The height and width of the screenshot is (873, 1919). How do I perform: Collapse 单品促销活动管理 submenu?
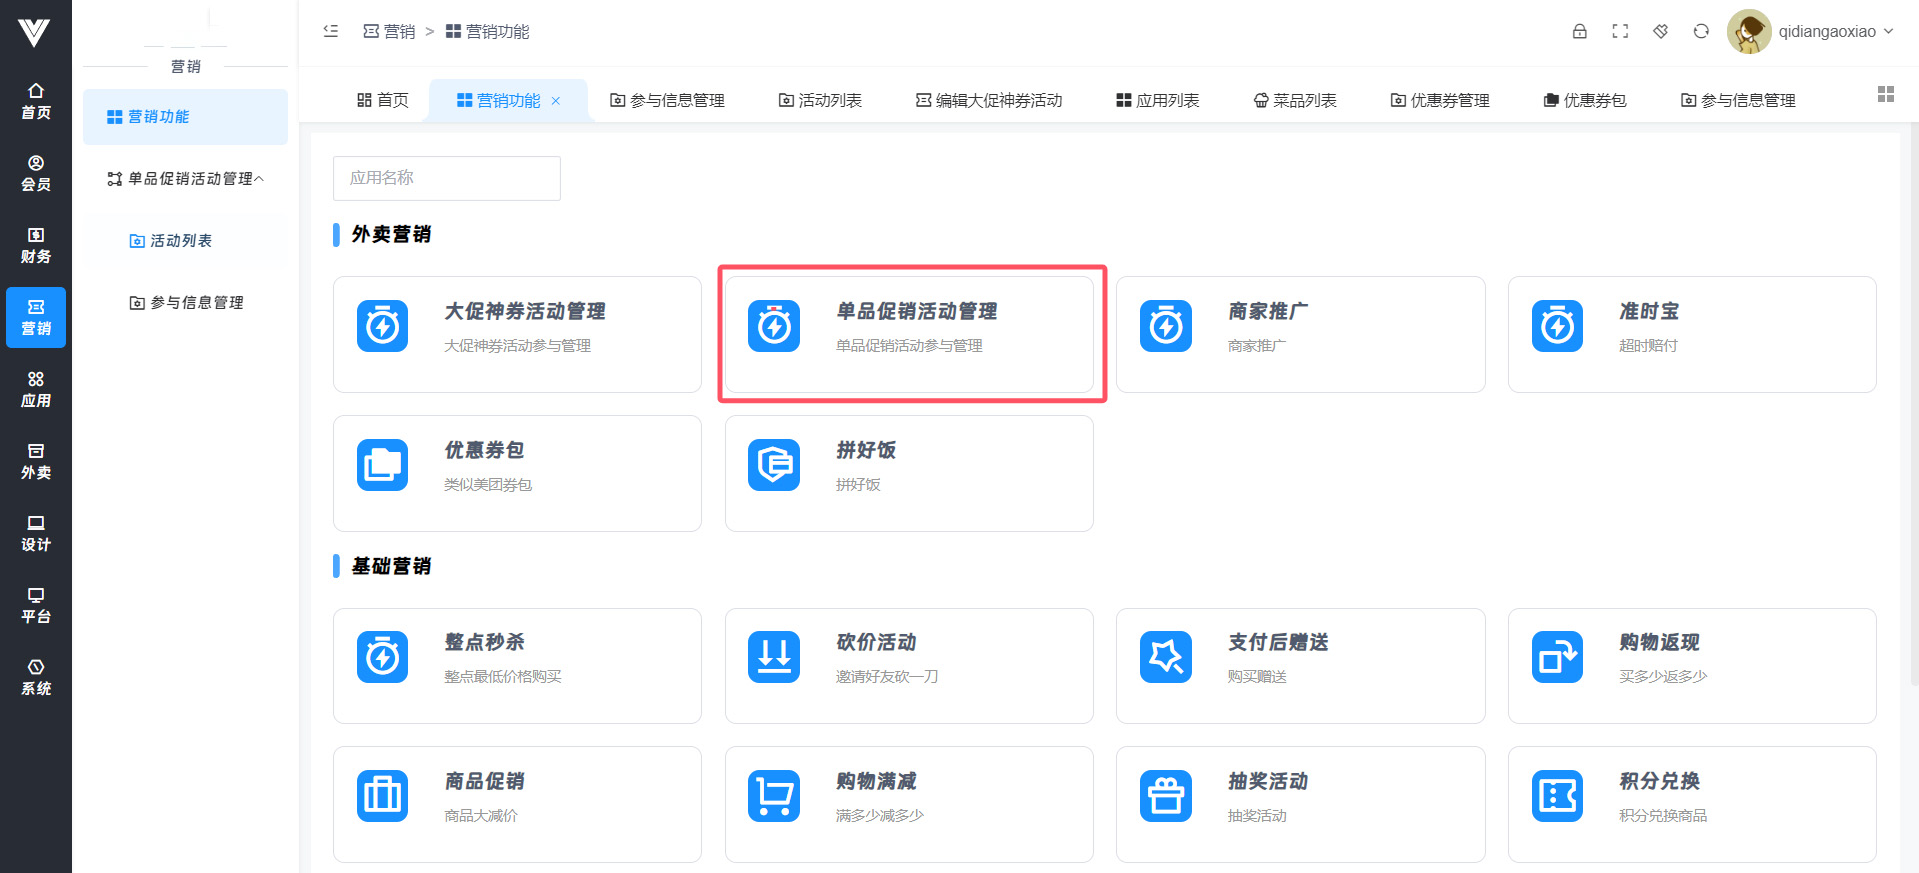(186, 179)
